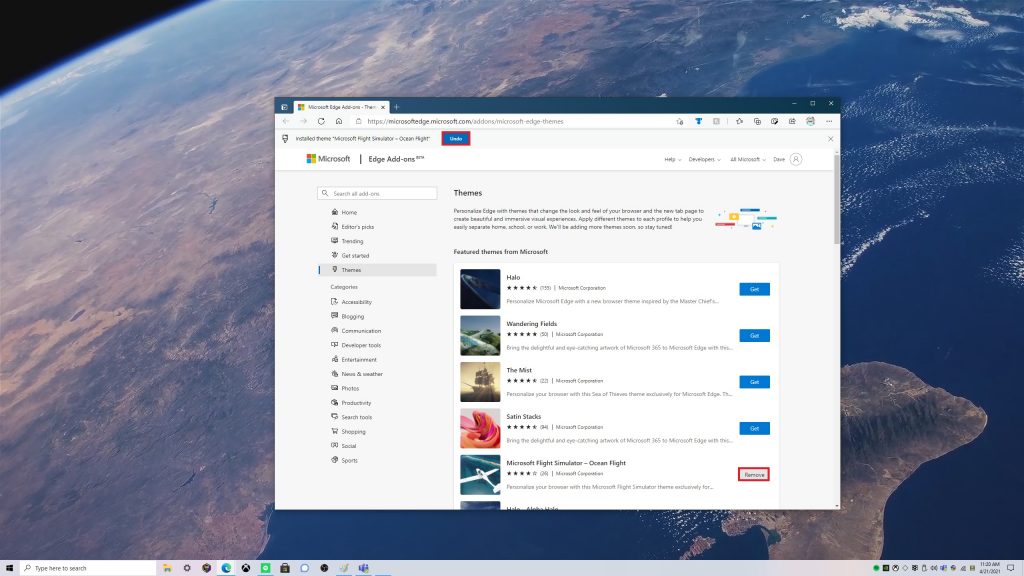Reload the page with the refresh icon
This screenshot has height=576, width=1024.
[x=321, y=121]
